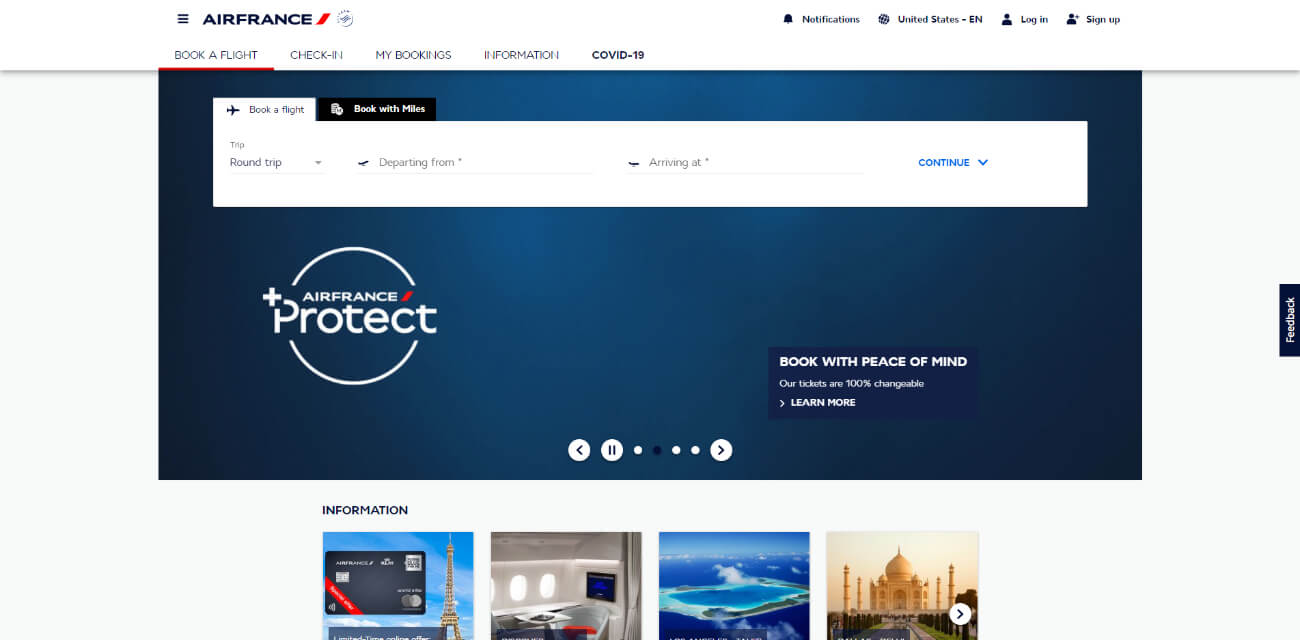Go to My Bookings
1300x640 pixels.
413,55
